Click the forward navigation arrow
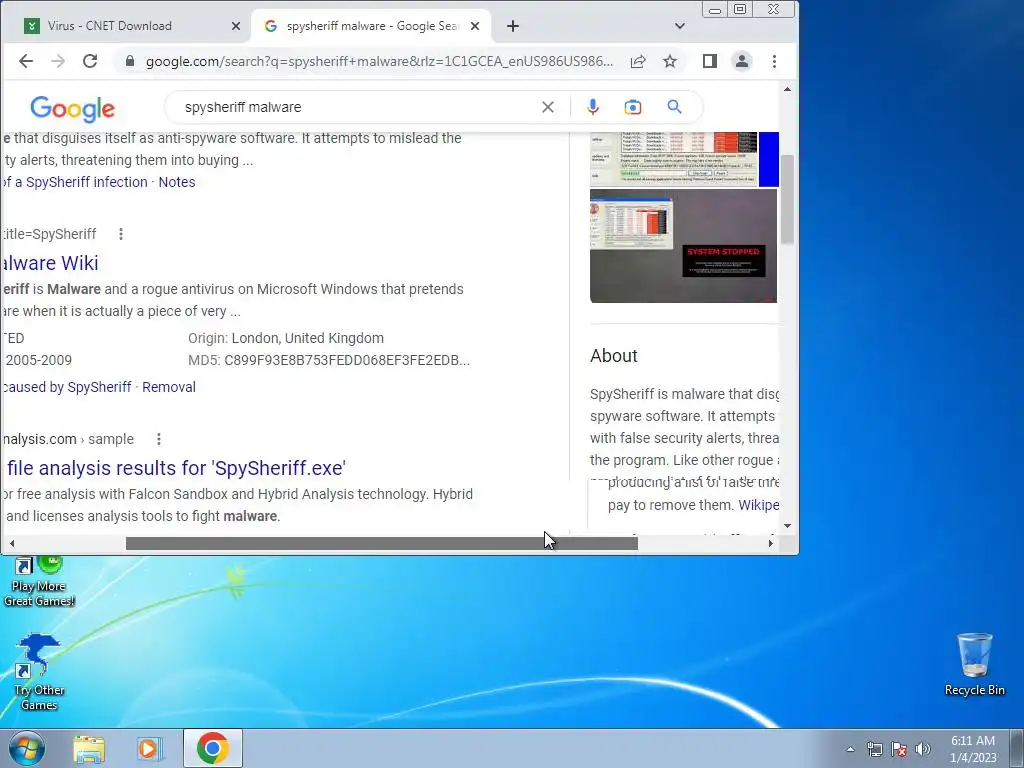Viewport: 1024px width, 768px height. click(x=58, y=61)
